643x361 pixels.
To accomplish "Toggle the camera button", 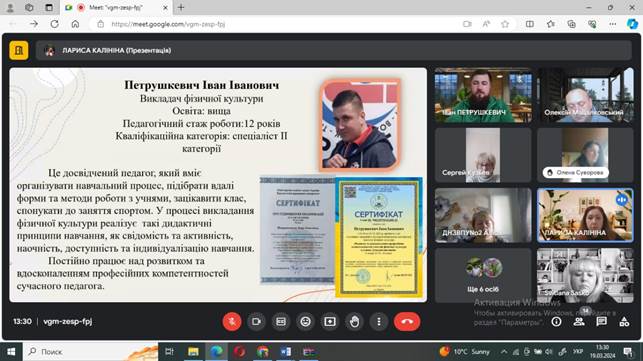I will point(256,322).
